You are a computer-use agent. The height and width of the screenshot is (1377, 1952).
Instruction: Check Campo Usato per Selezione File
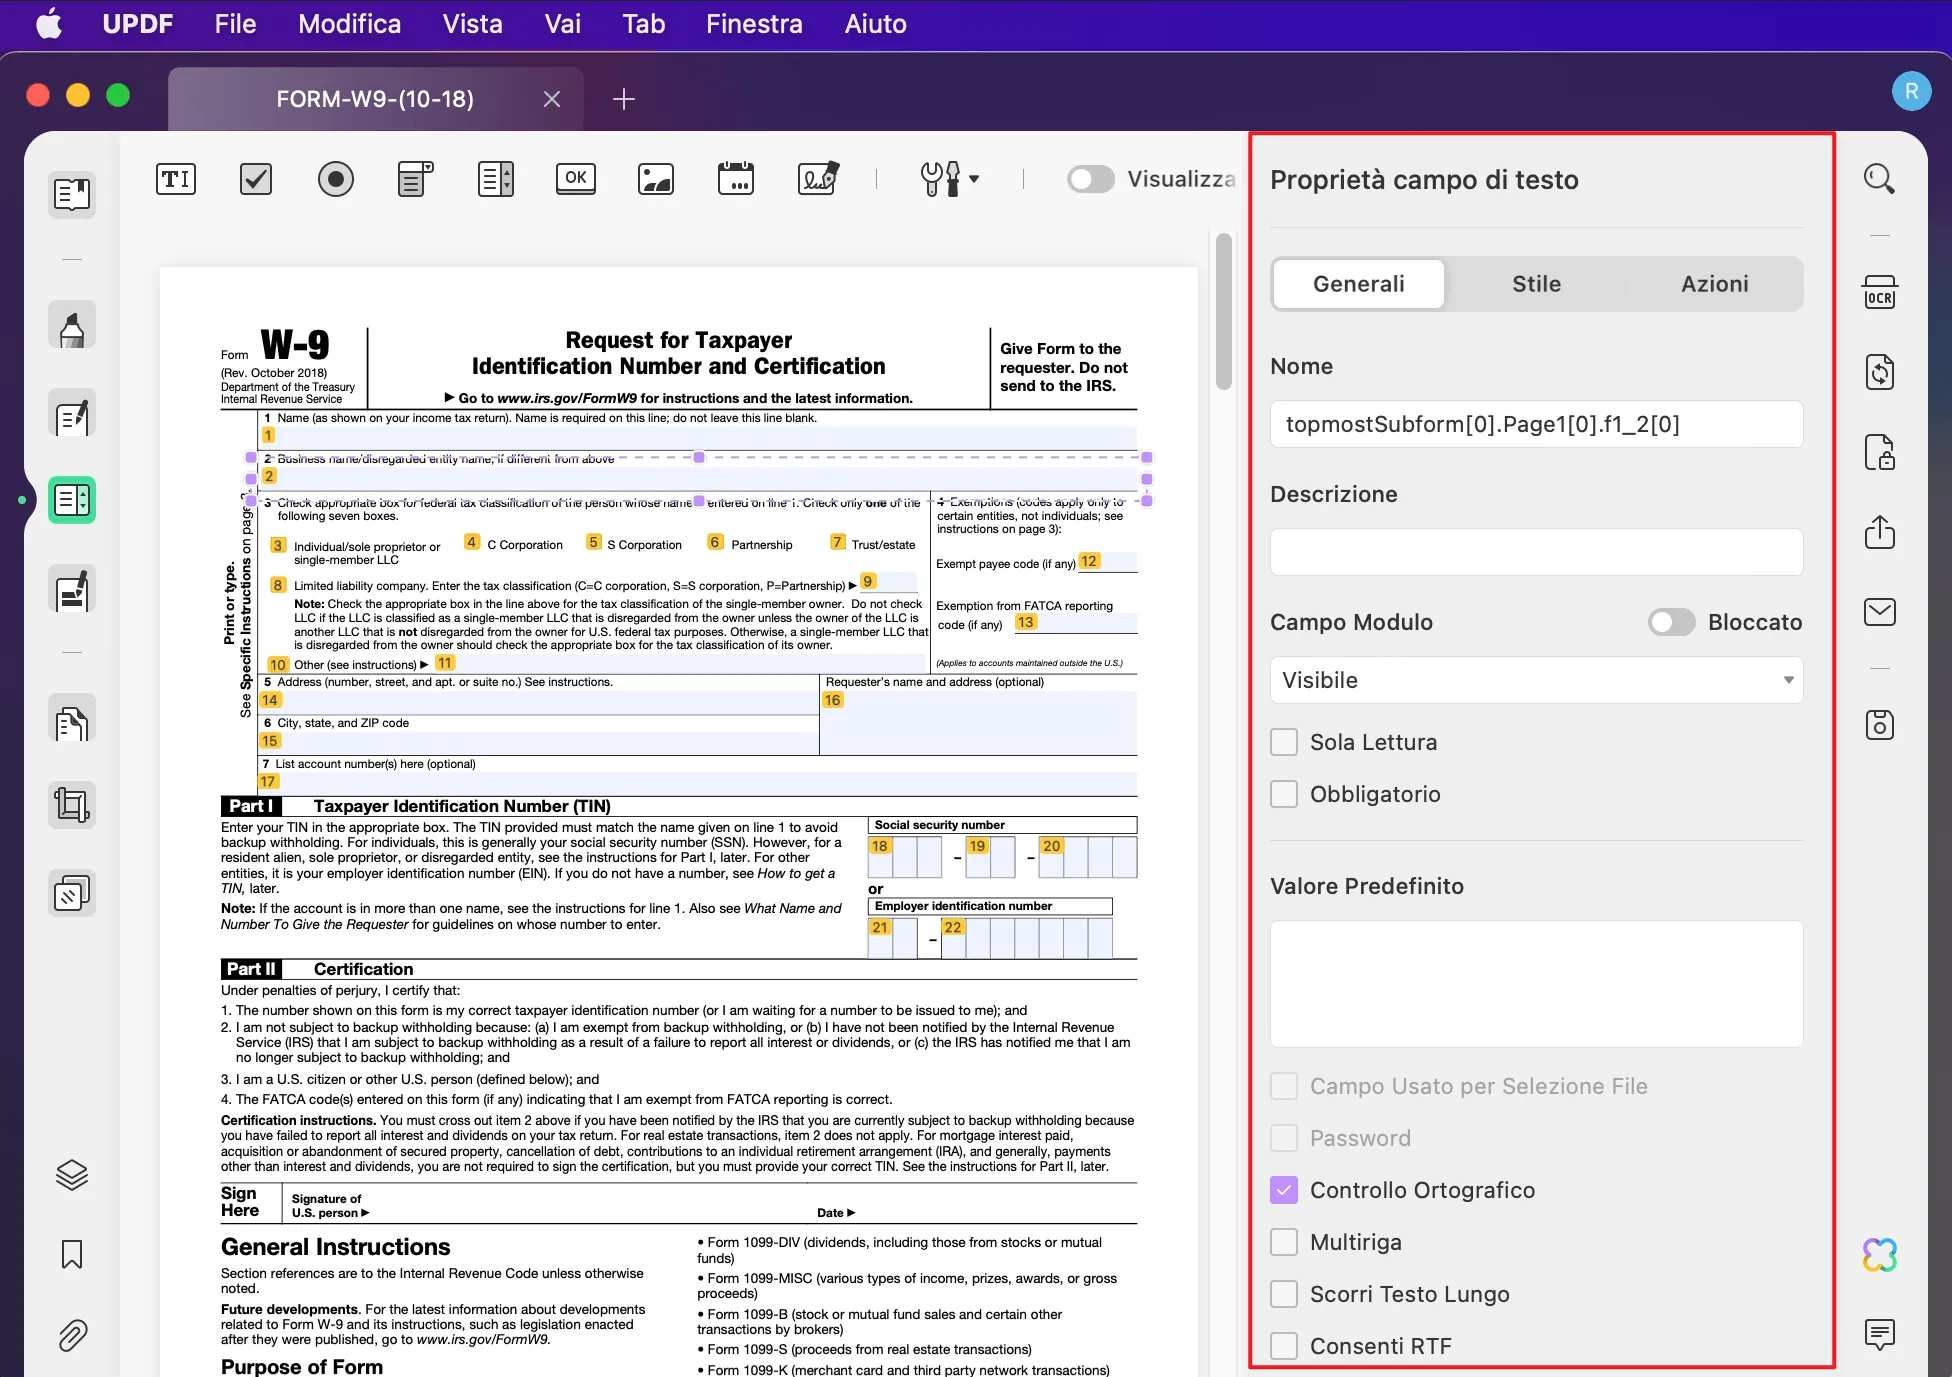coord(1284,1086)
